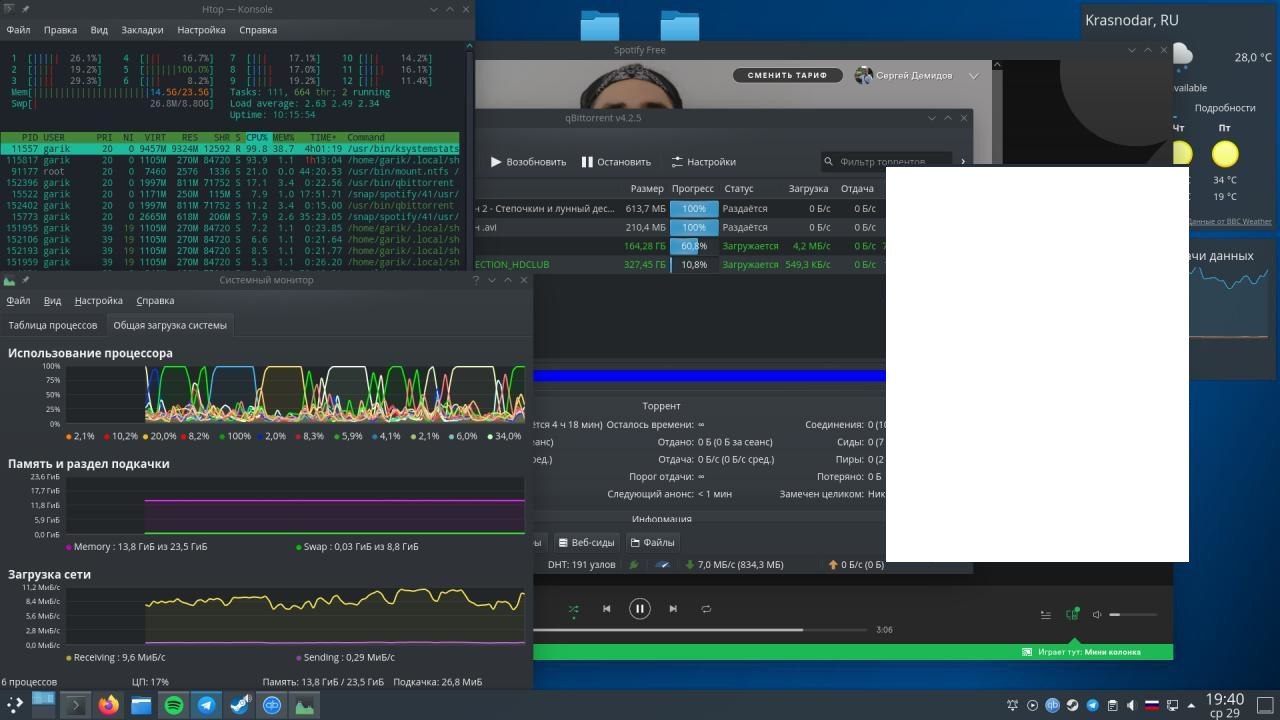
Task: Select Общая загрузка системы tab
Action: [170, 325]
